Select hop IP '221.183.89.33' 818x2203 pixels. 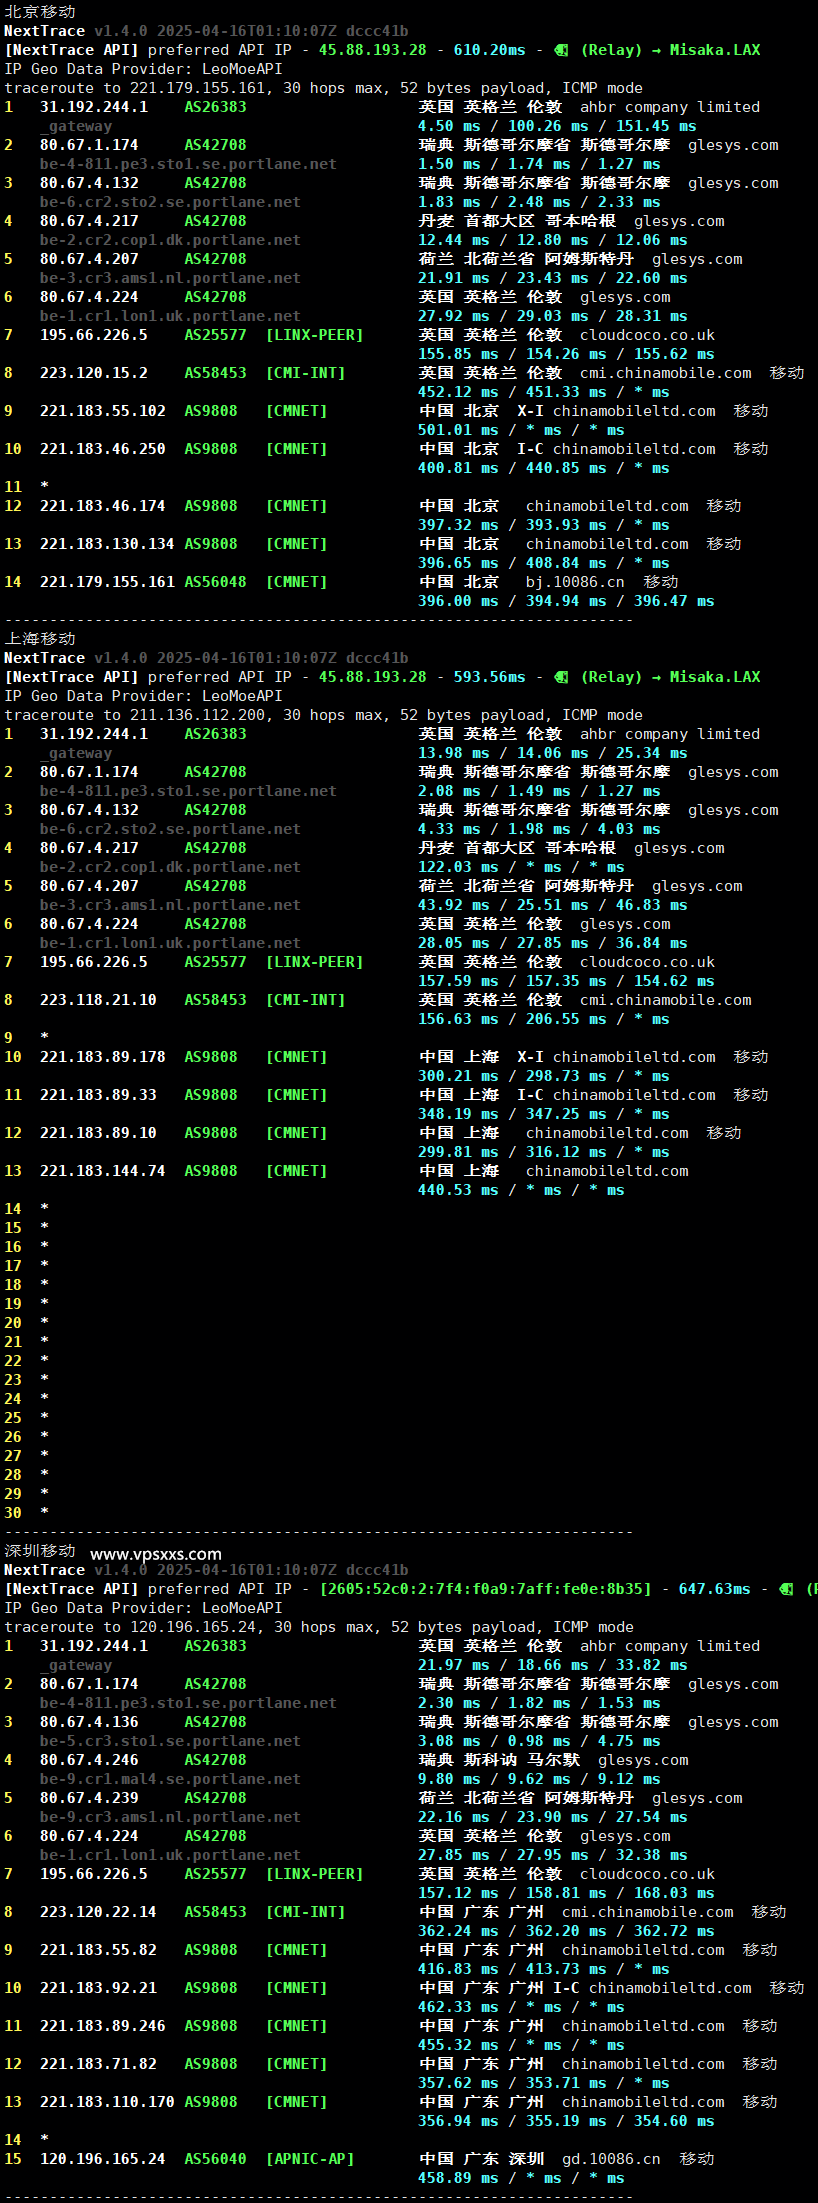(x=98, y=1095)
